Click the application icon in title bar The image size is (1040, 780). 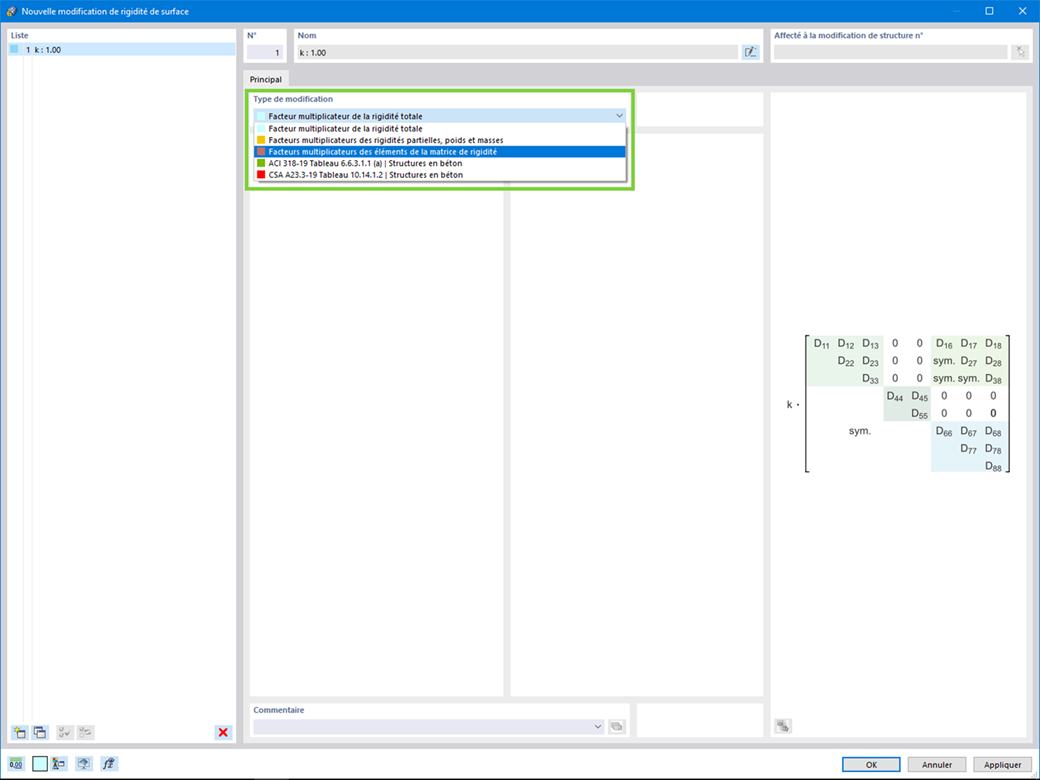click(11, 11)
